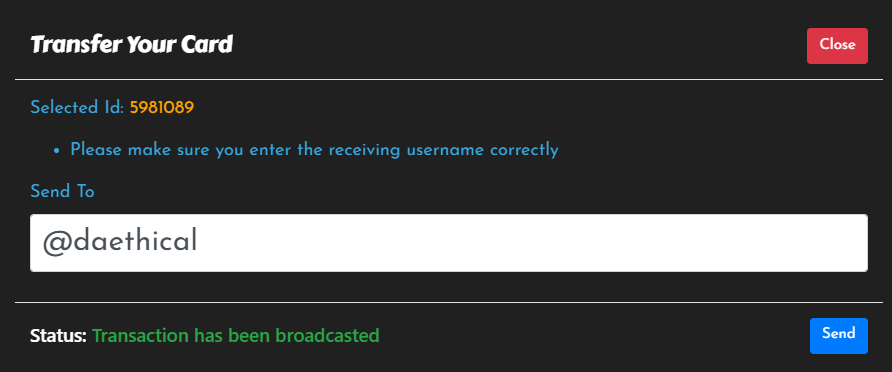Click the @daethical text in the field
Screen dimensions: 892x372
tap(120, 242)
